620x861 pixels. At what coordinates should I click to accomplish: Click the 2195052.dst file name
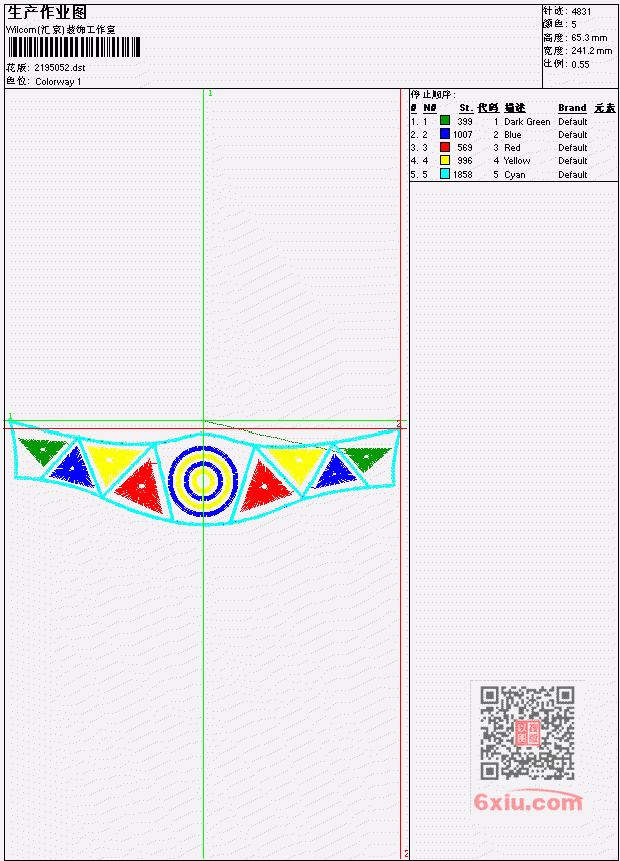click(x=60, y=68)
